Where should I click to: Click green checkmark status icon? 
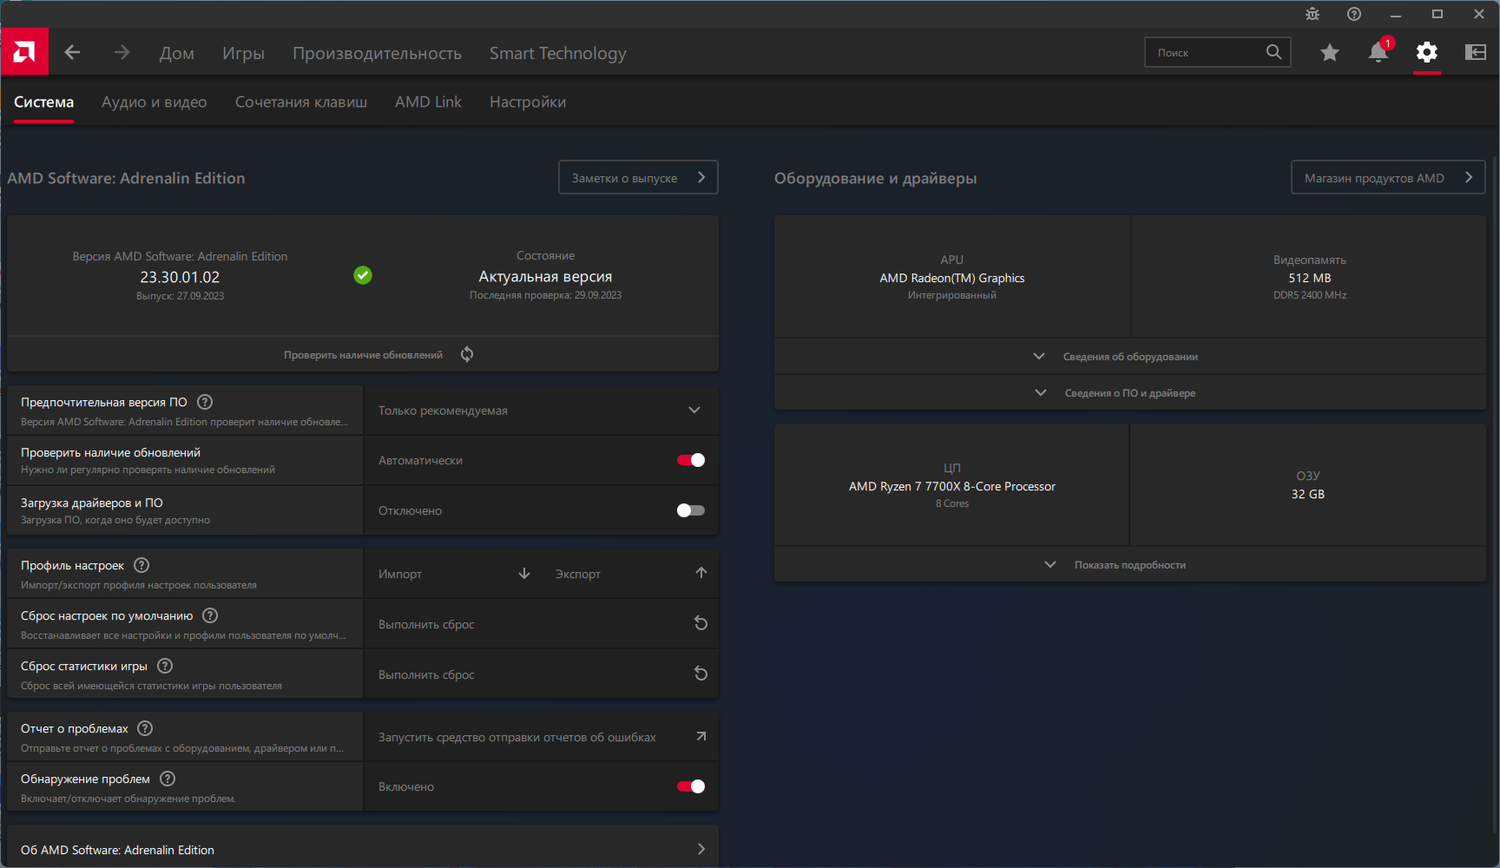click(x=363, y=275)
